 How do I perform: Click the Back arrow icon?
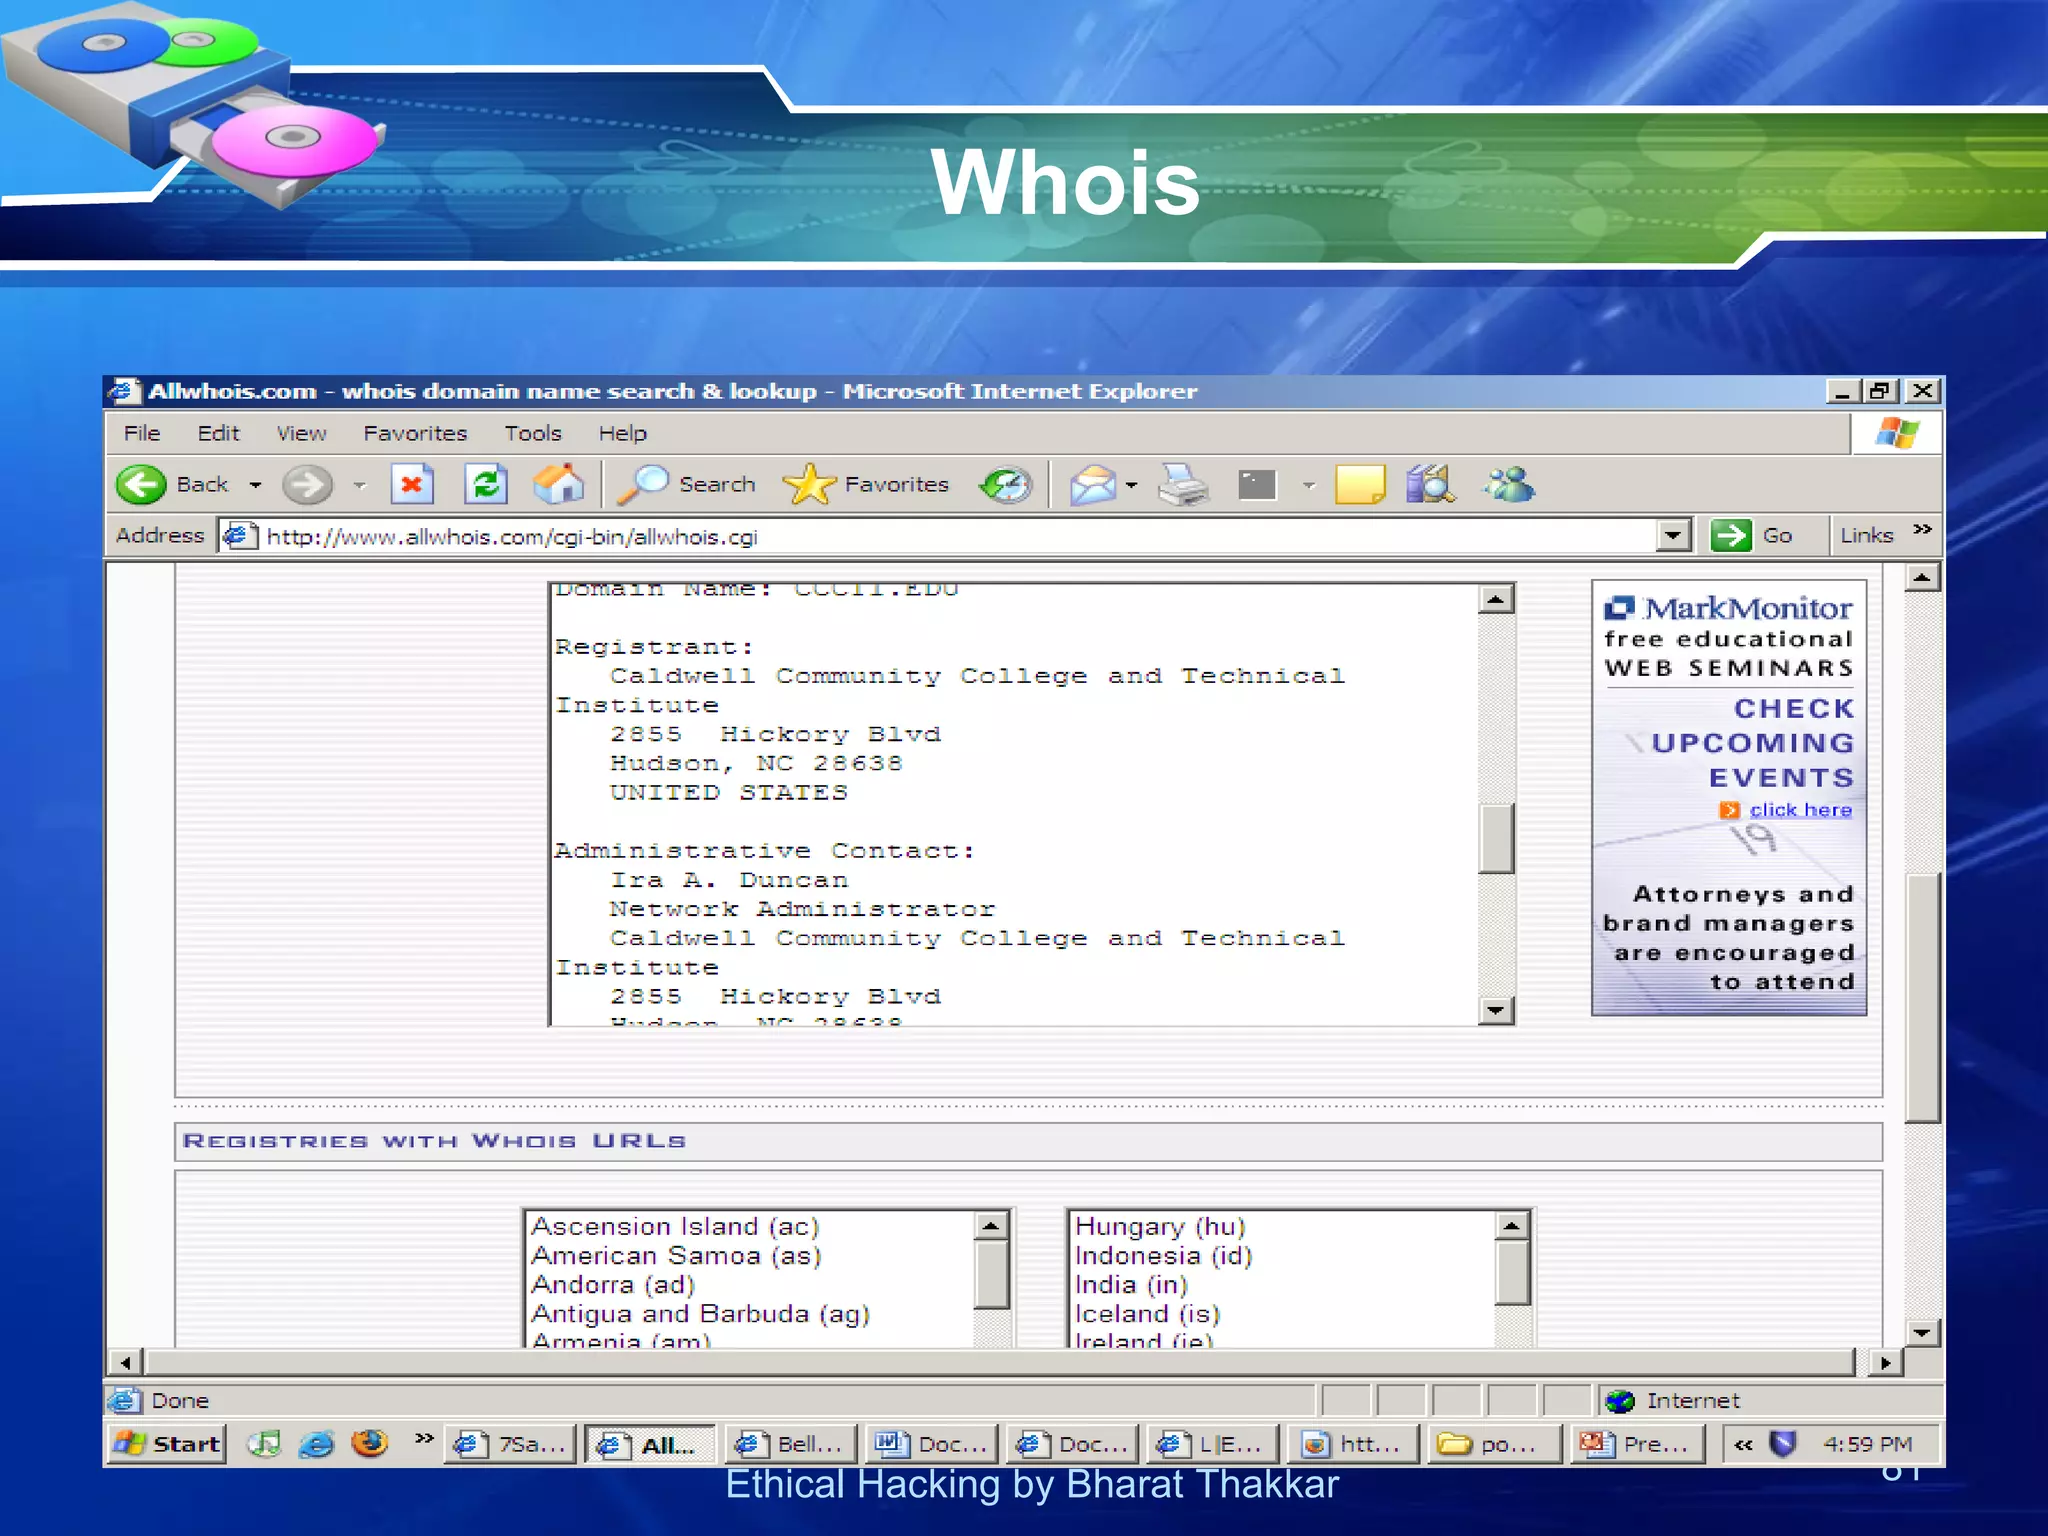point(142,485)
